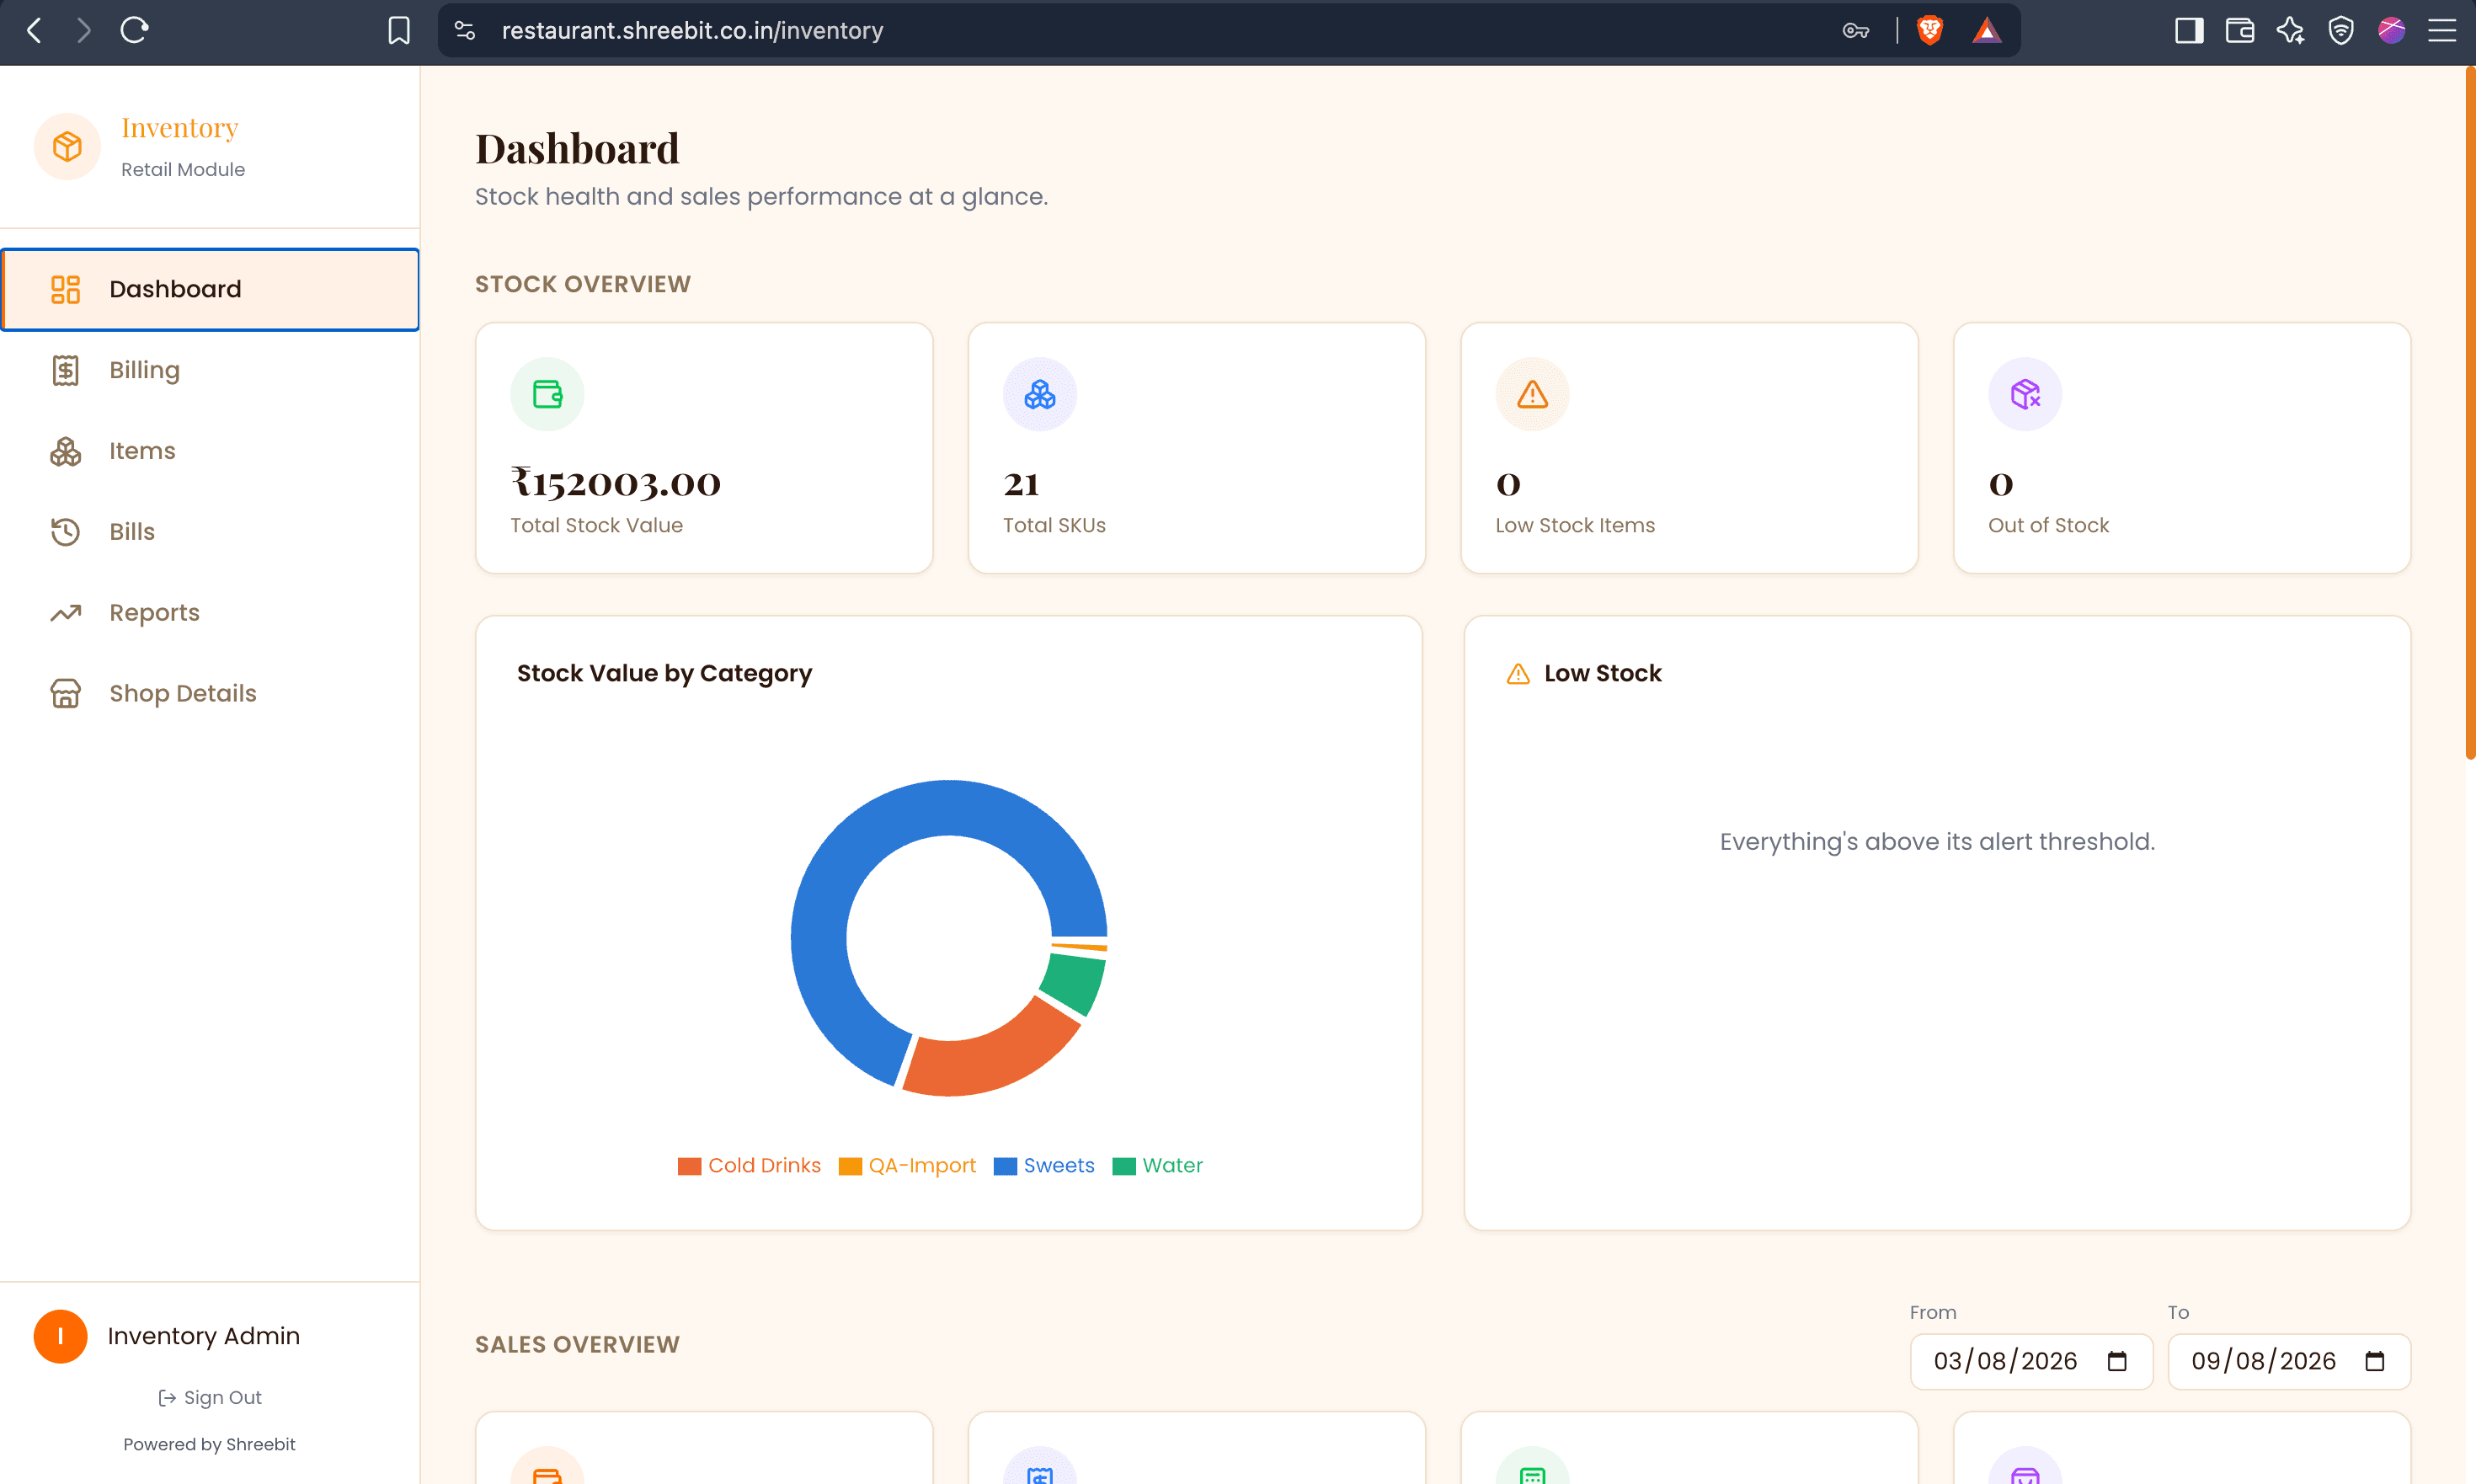Click the Out of Stock package icon
This screenshot has width=2476, height=1484.
(2025, 394)
